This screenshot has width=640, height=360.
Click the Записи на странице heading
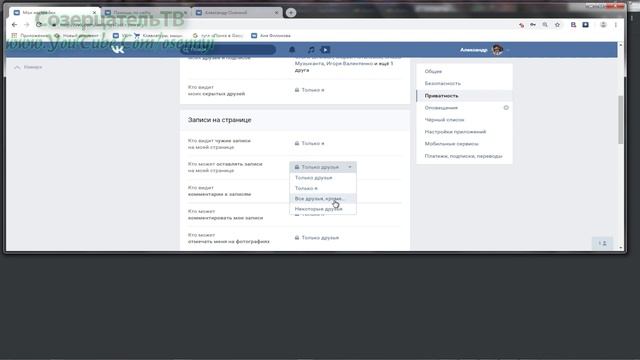[x=220, y=120]
